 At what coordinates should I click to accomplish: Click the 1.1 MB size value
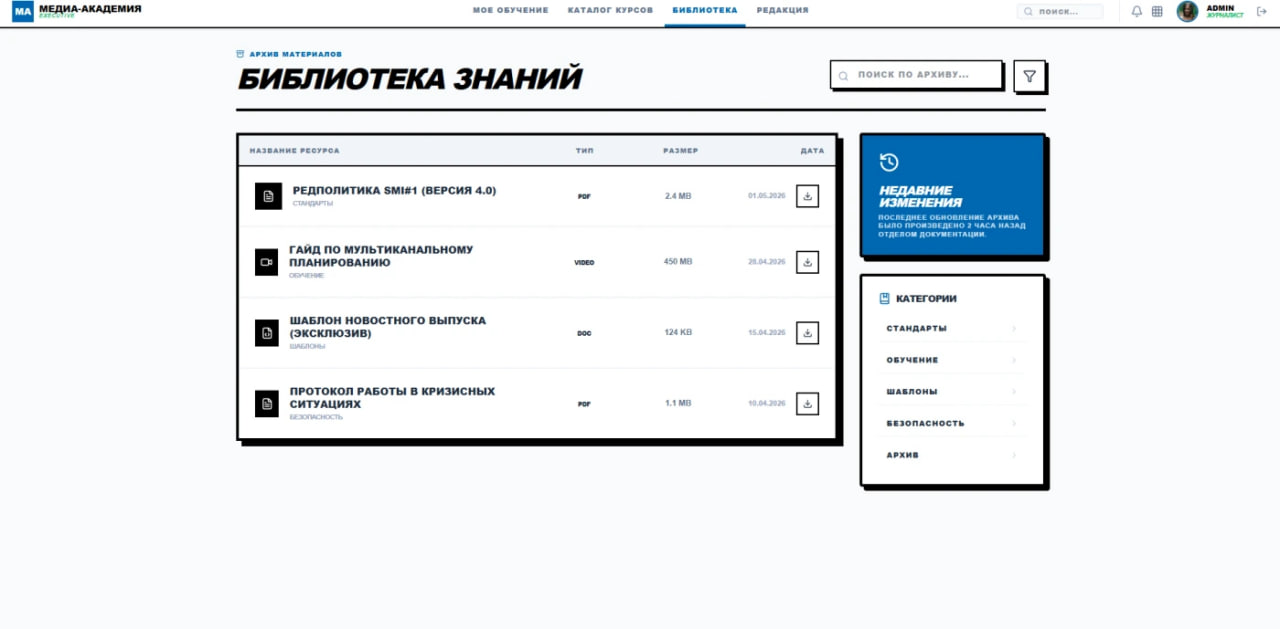point(678,403)
